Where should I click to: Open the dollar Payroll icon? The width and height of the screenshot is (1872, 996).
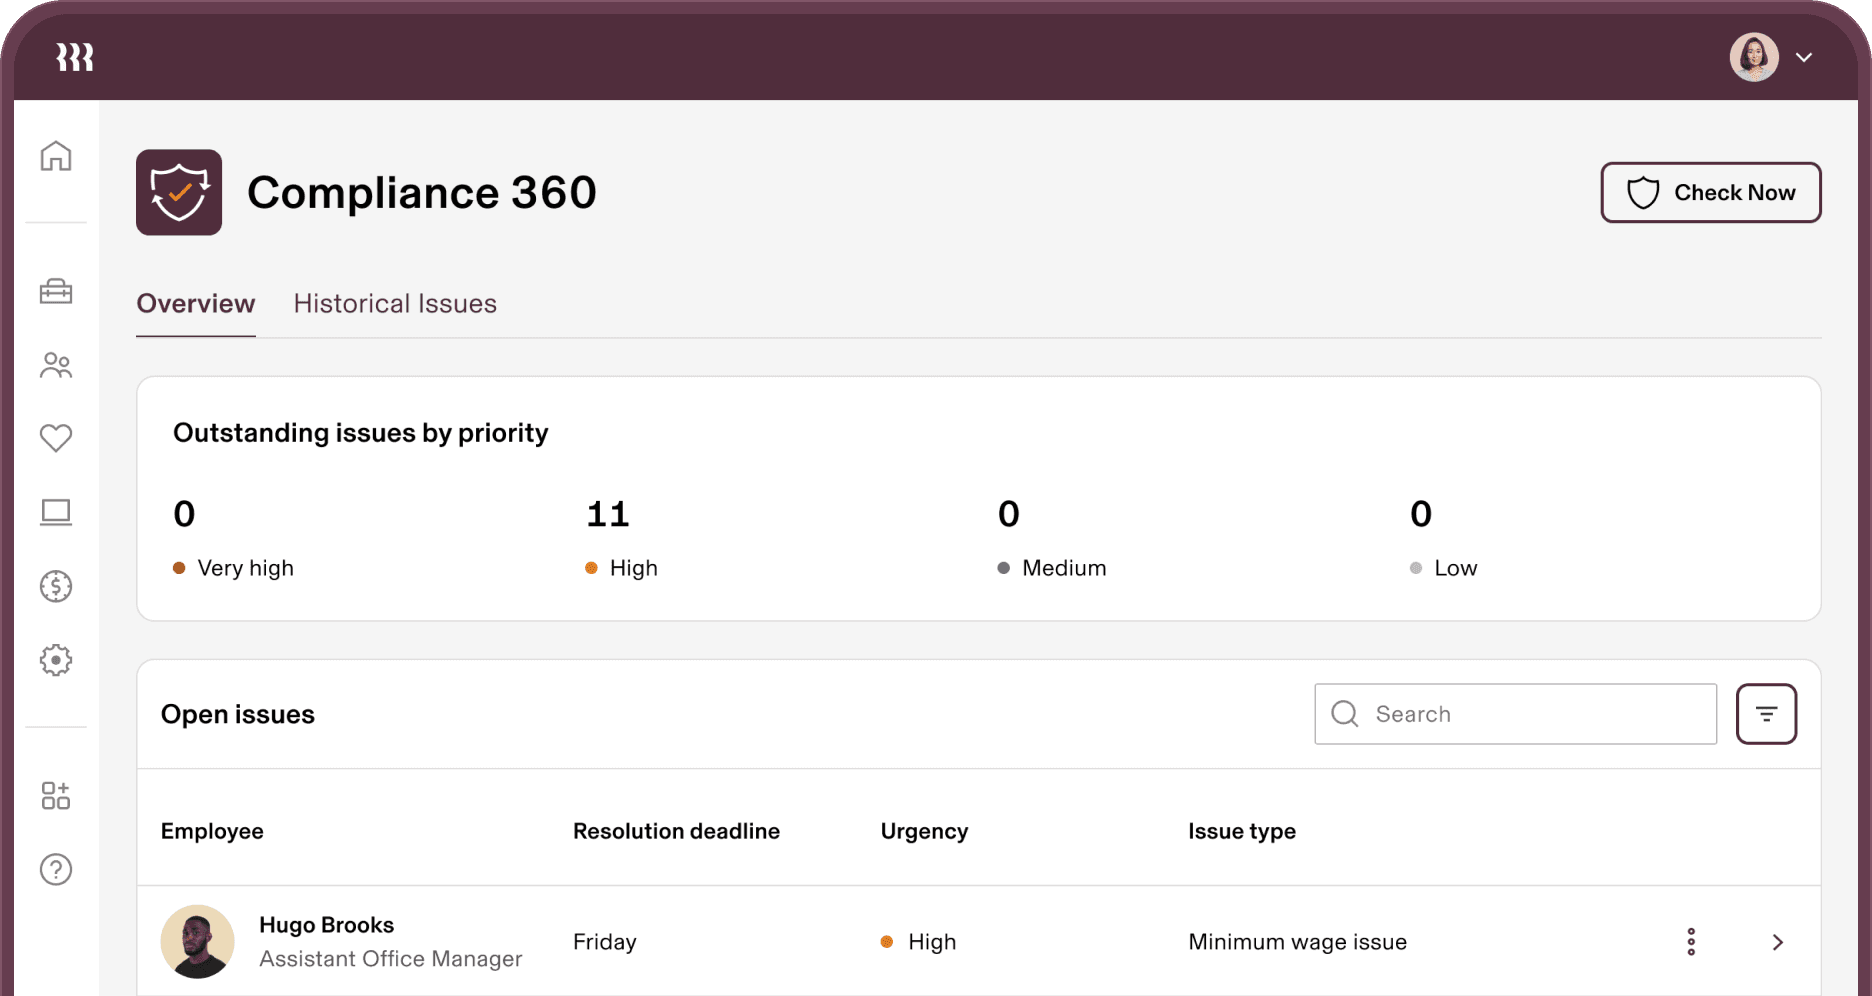pos(56,586)
